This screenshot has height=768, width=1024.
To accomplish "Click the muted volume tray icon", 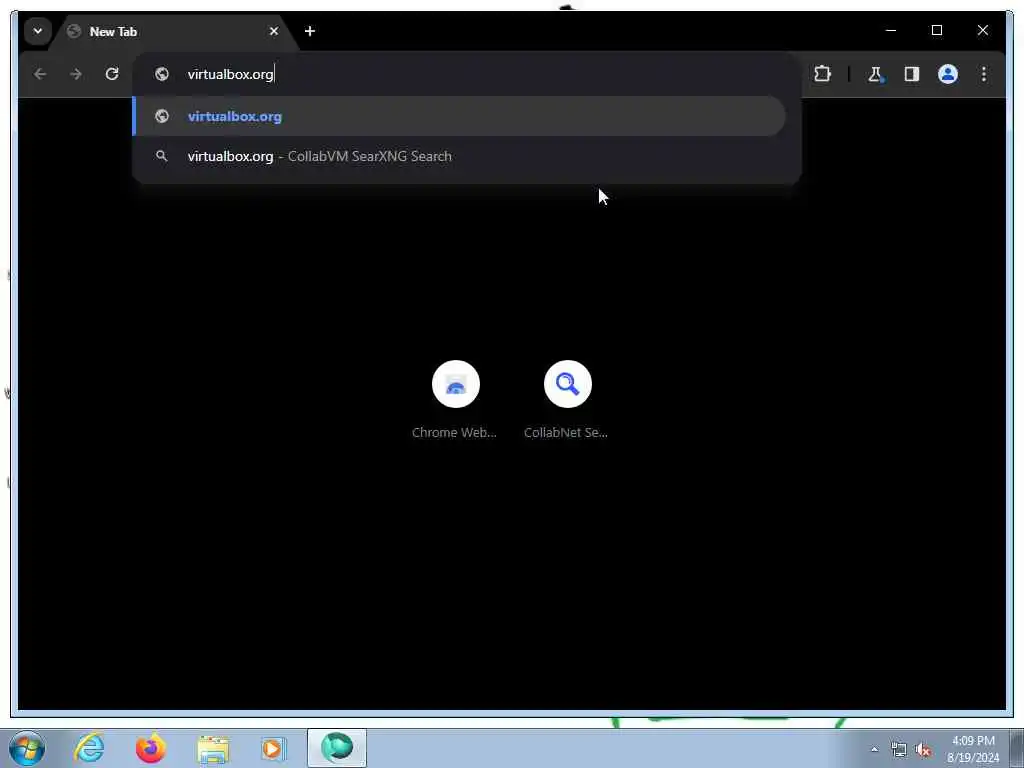I will pyautogui.click(x=923, y=749).
